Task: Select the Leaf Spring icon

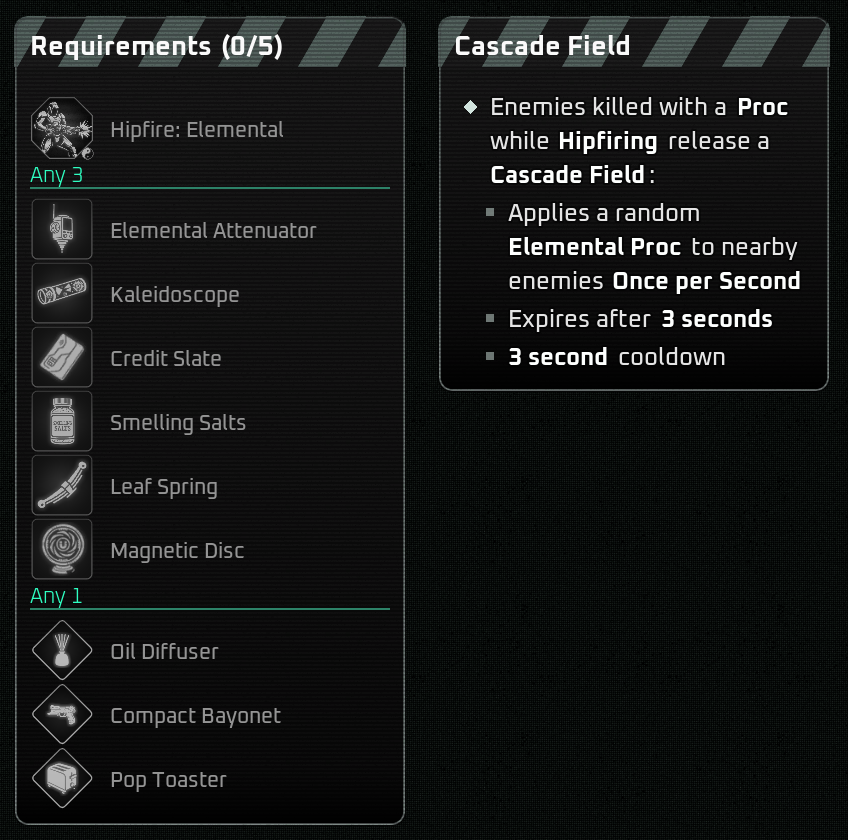Action: click(x=62, y=487)
